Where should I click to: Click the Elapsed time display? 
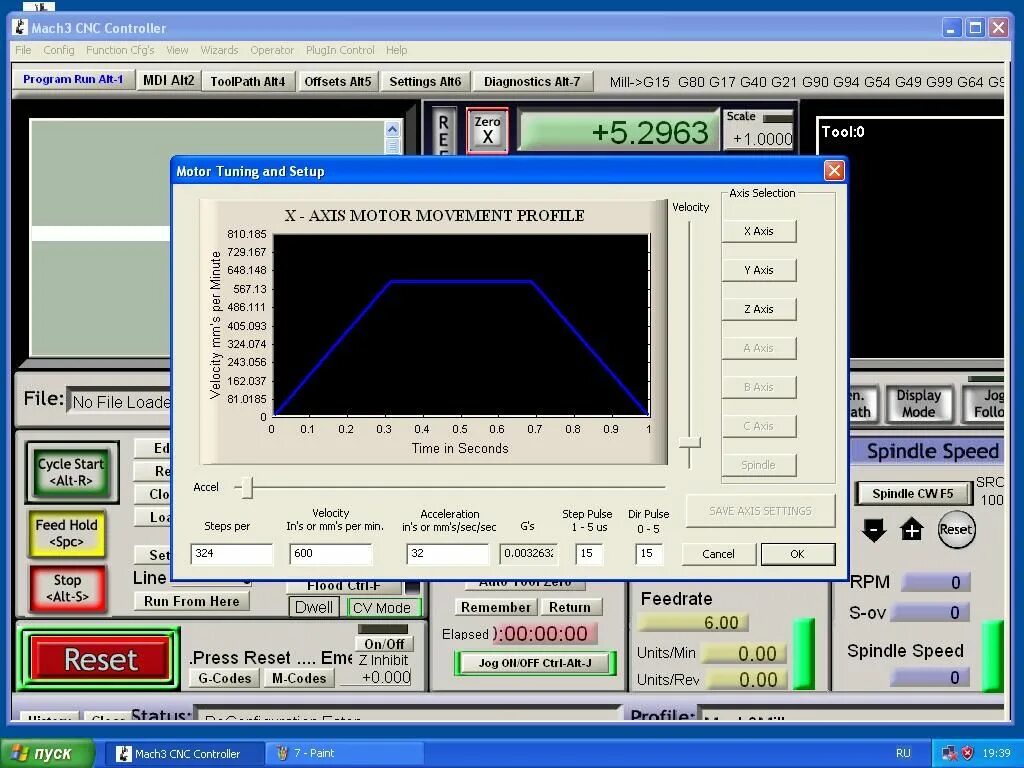pyautogui.click(x=543, y=633)
